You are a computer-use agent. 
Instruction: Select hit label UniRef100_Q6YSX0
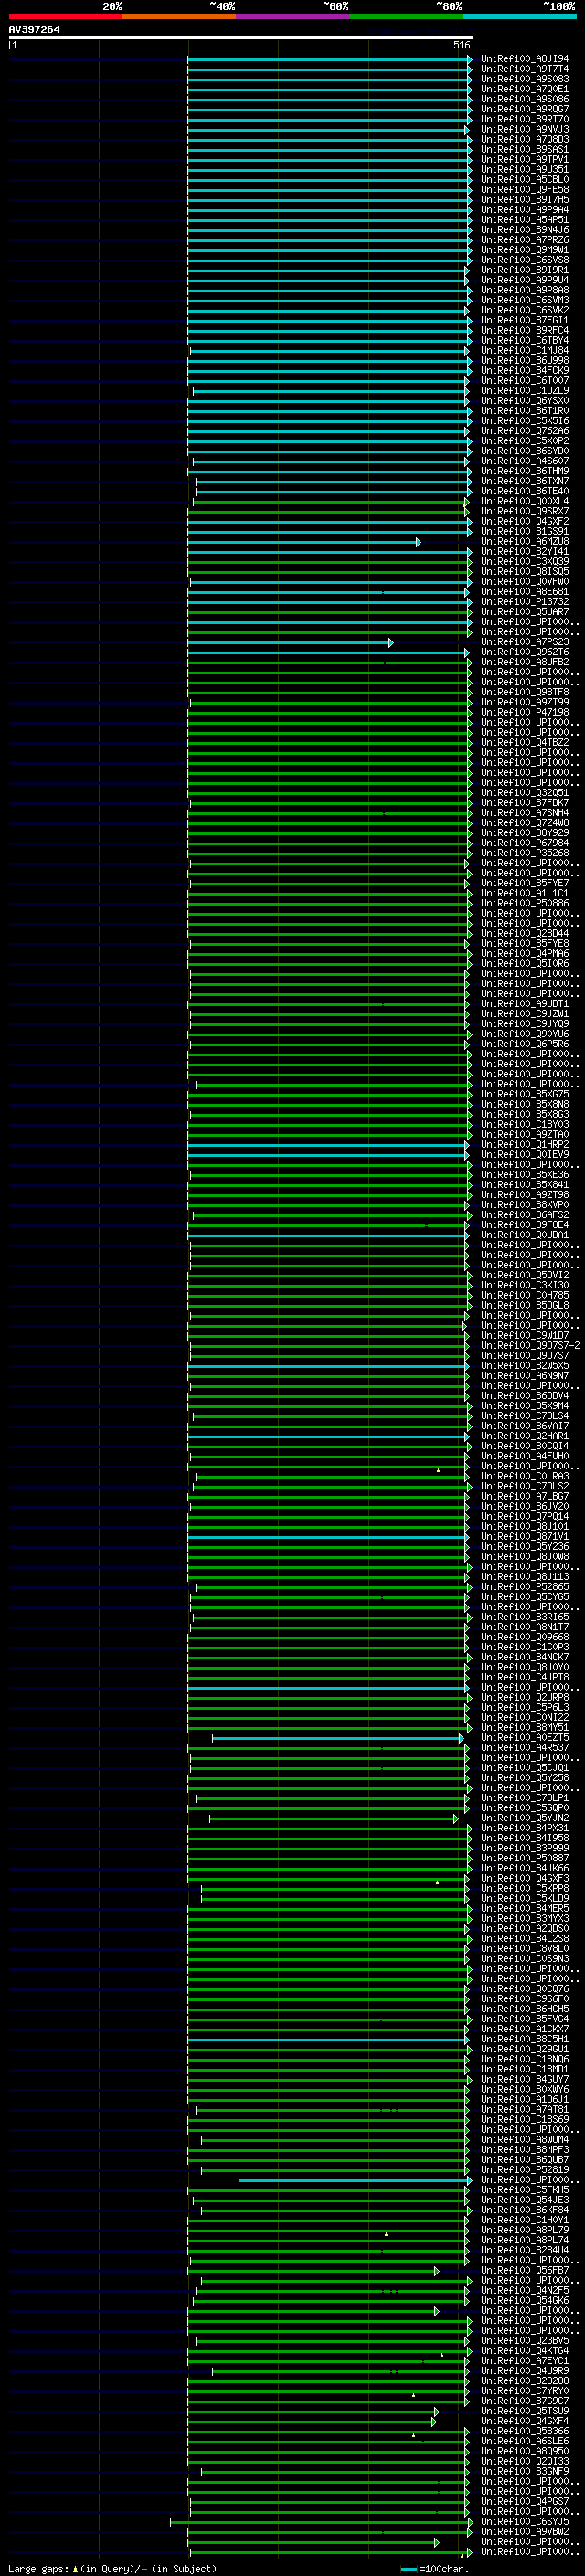525,401
